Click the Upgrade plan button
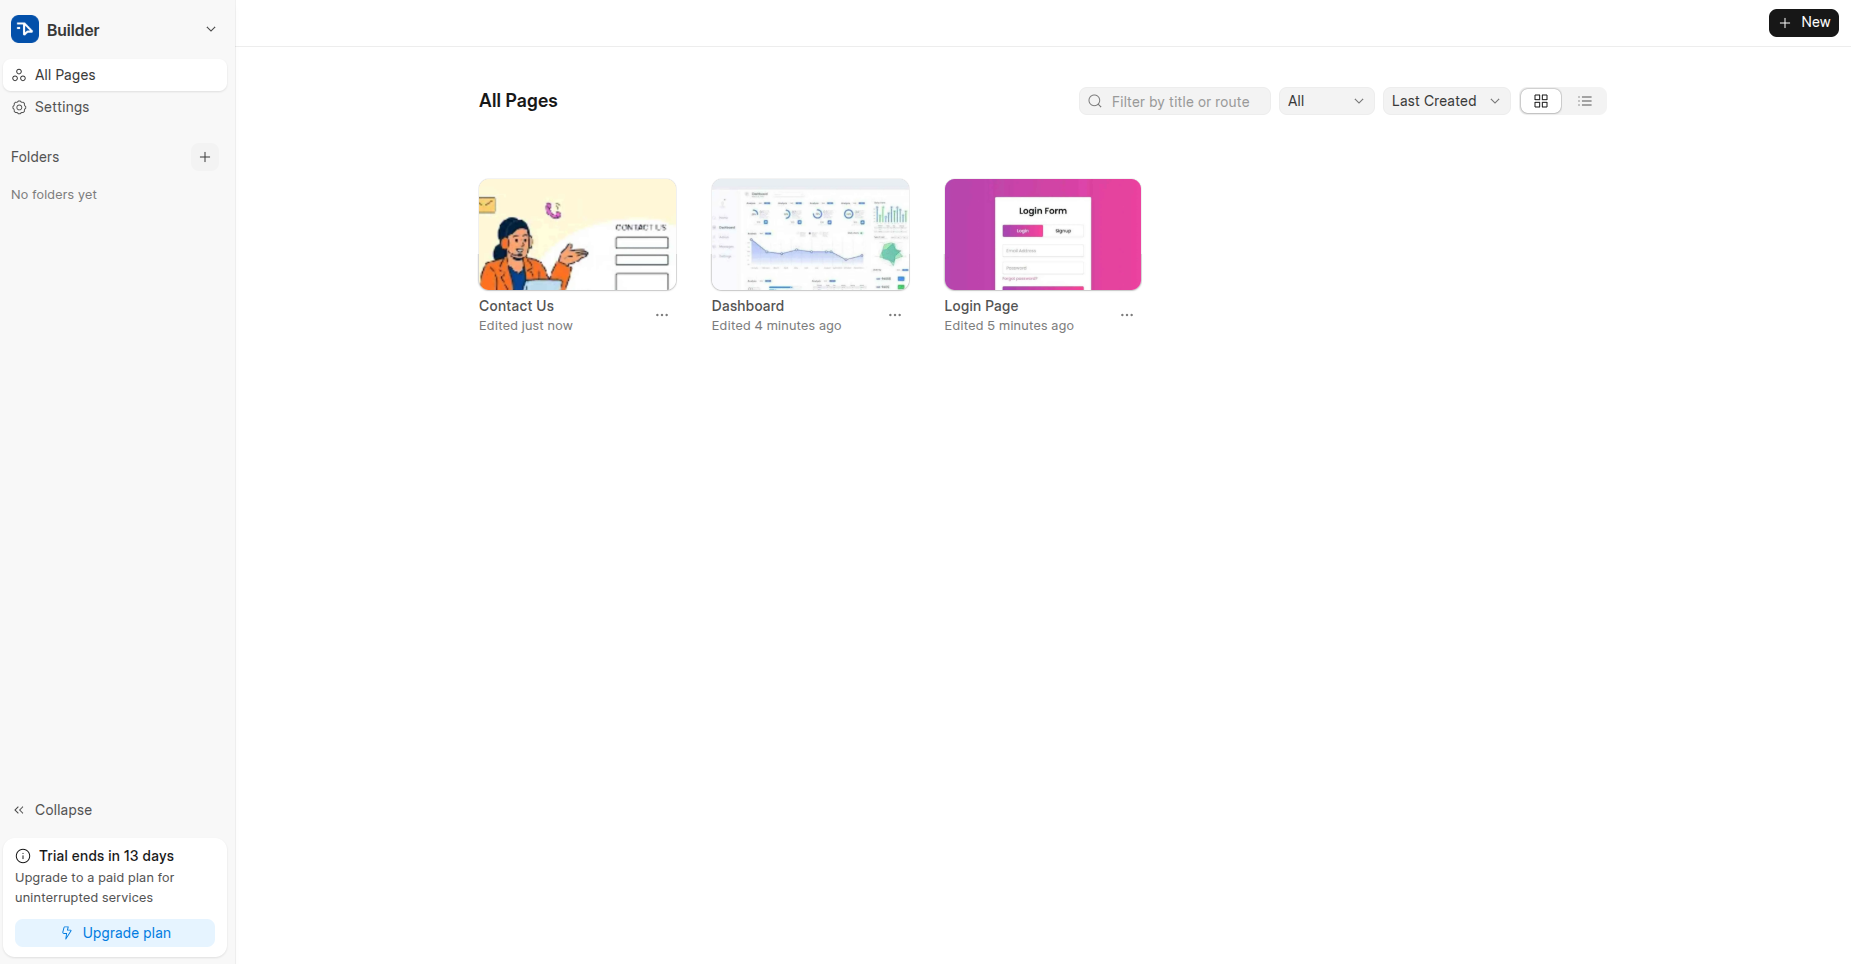The image size is (1851, 964). click(115, 933)
